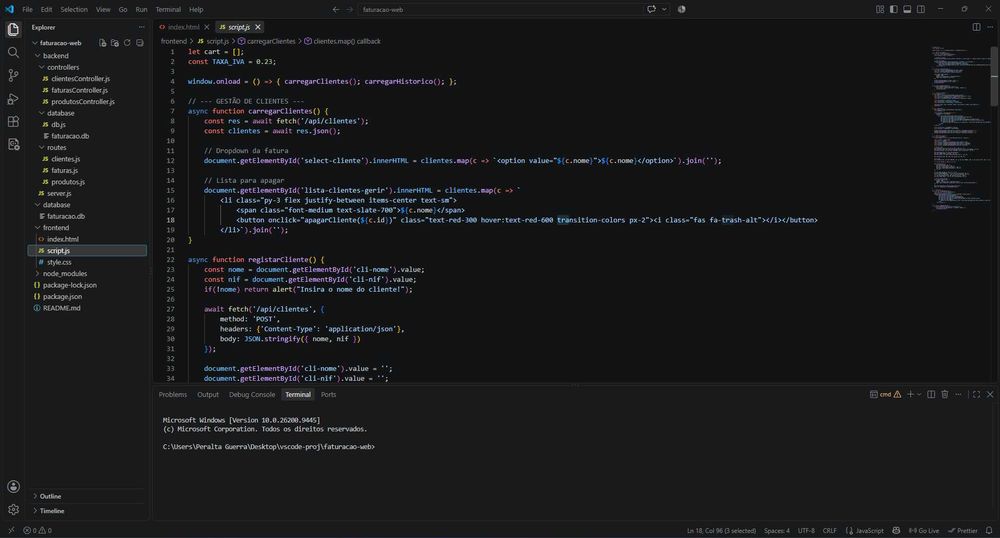
Task: Close the index.html tab
Action: (207, 27)
